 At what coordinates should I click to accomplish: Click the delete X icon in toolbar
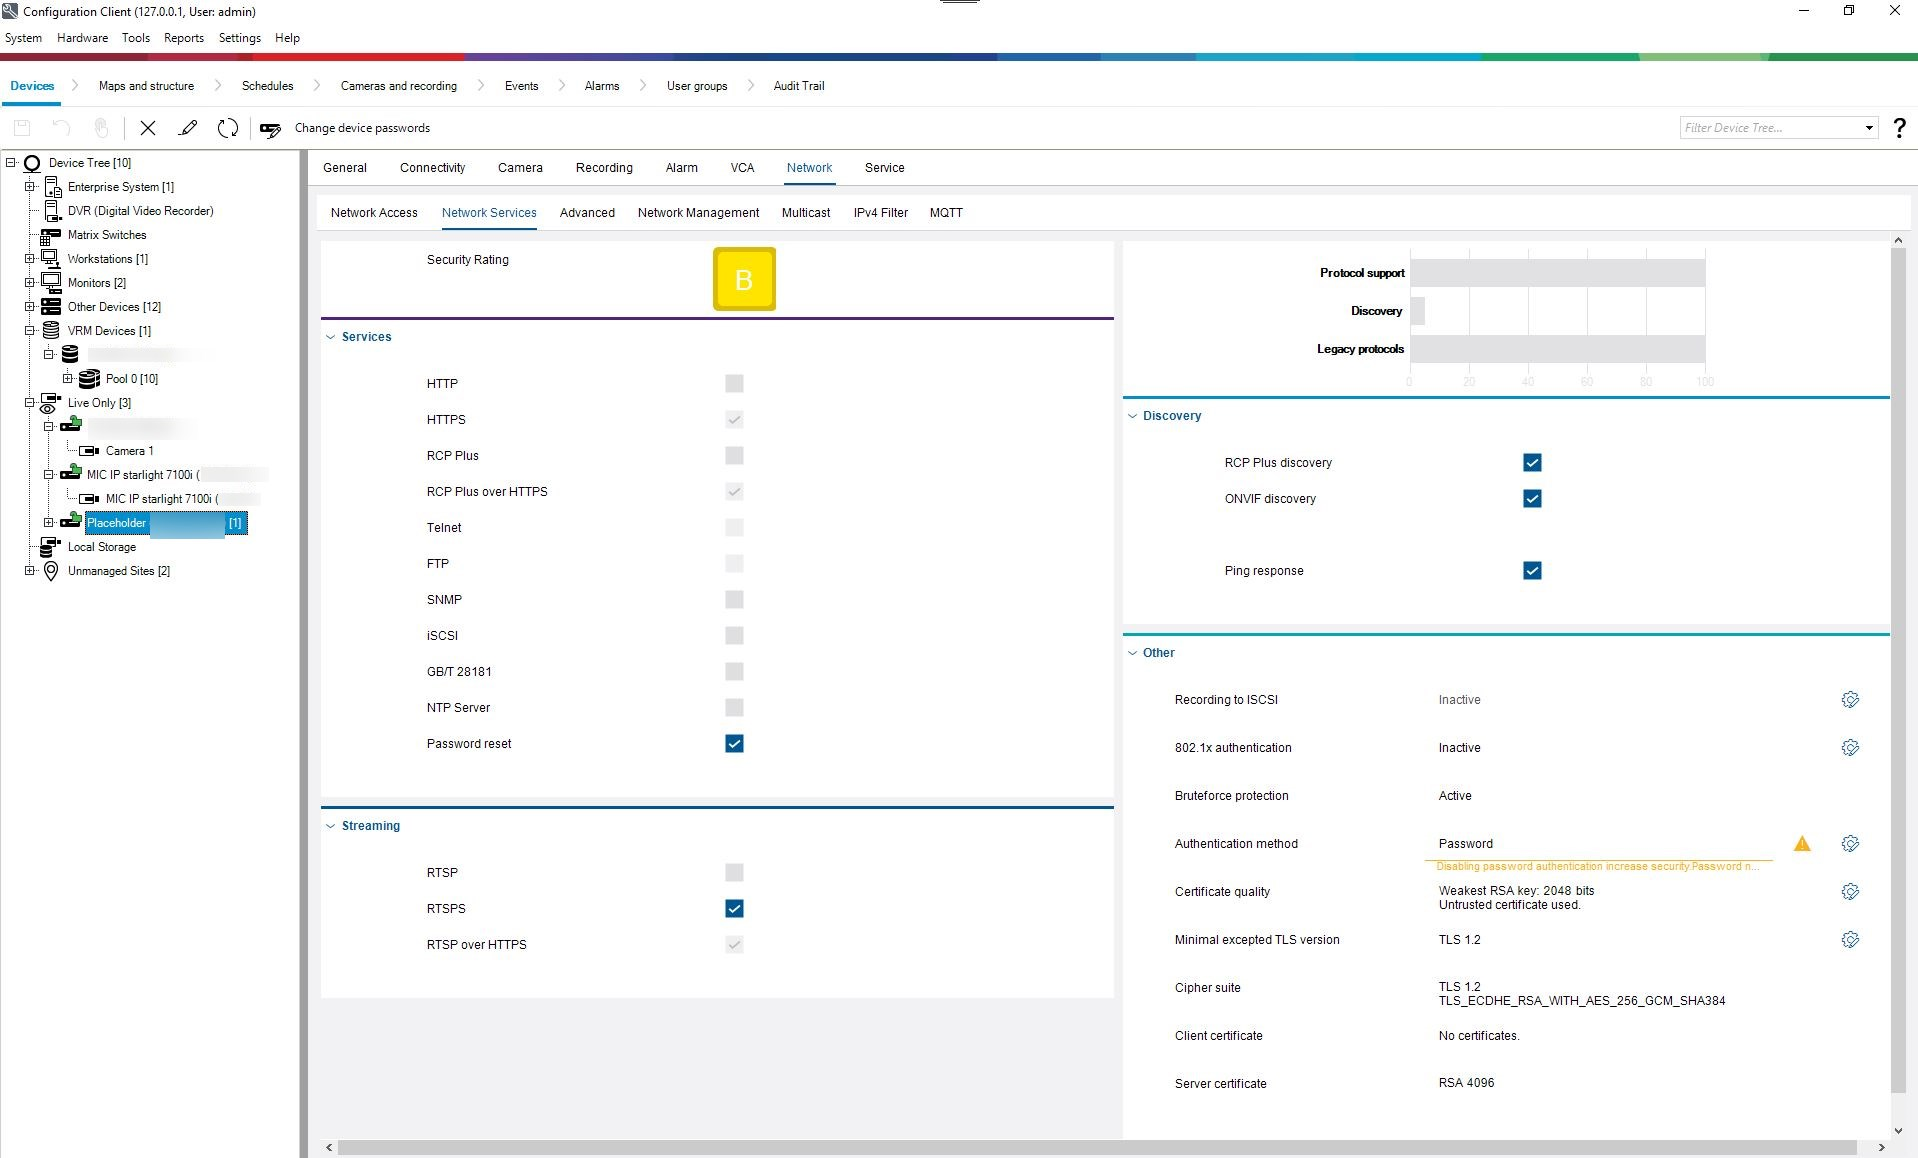tap(148, 128)
